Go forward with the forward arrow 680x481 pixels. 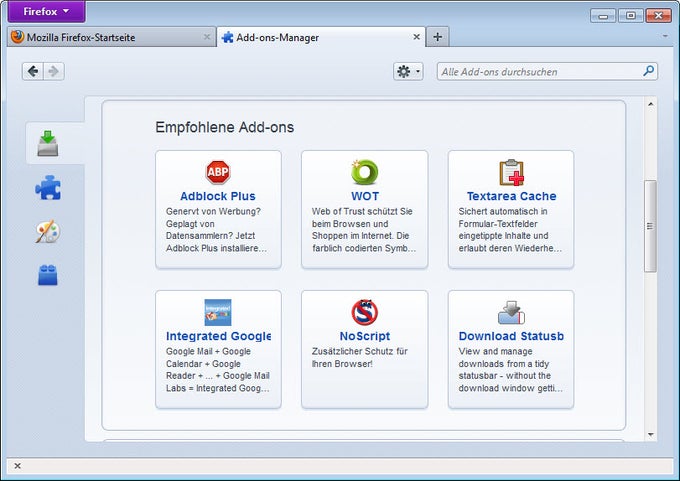click(x=54, y=71)
